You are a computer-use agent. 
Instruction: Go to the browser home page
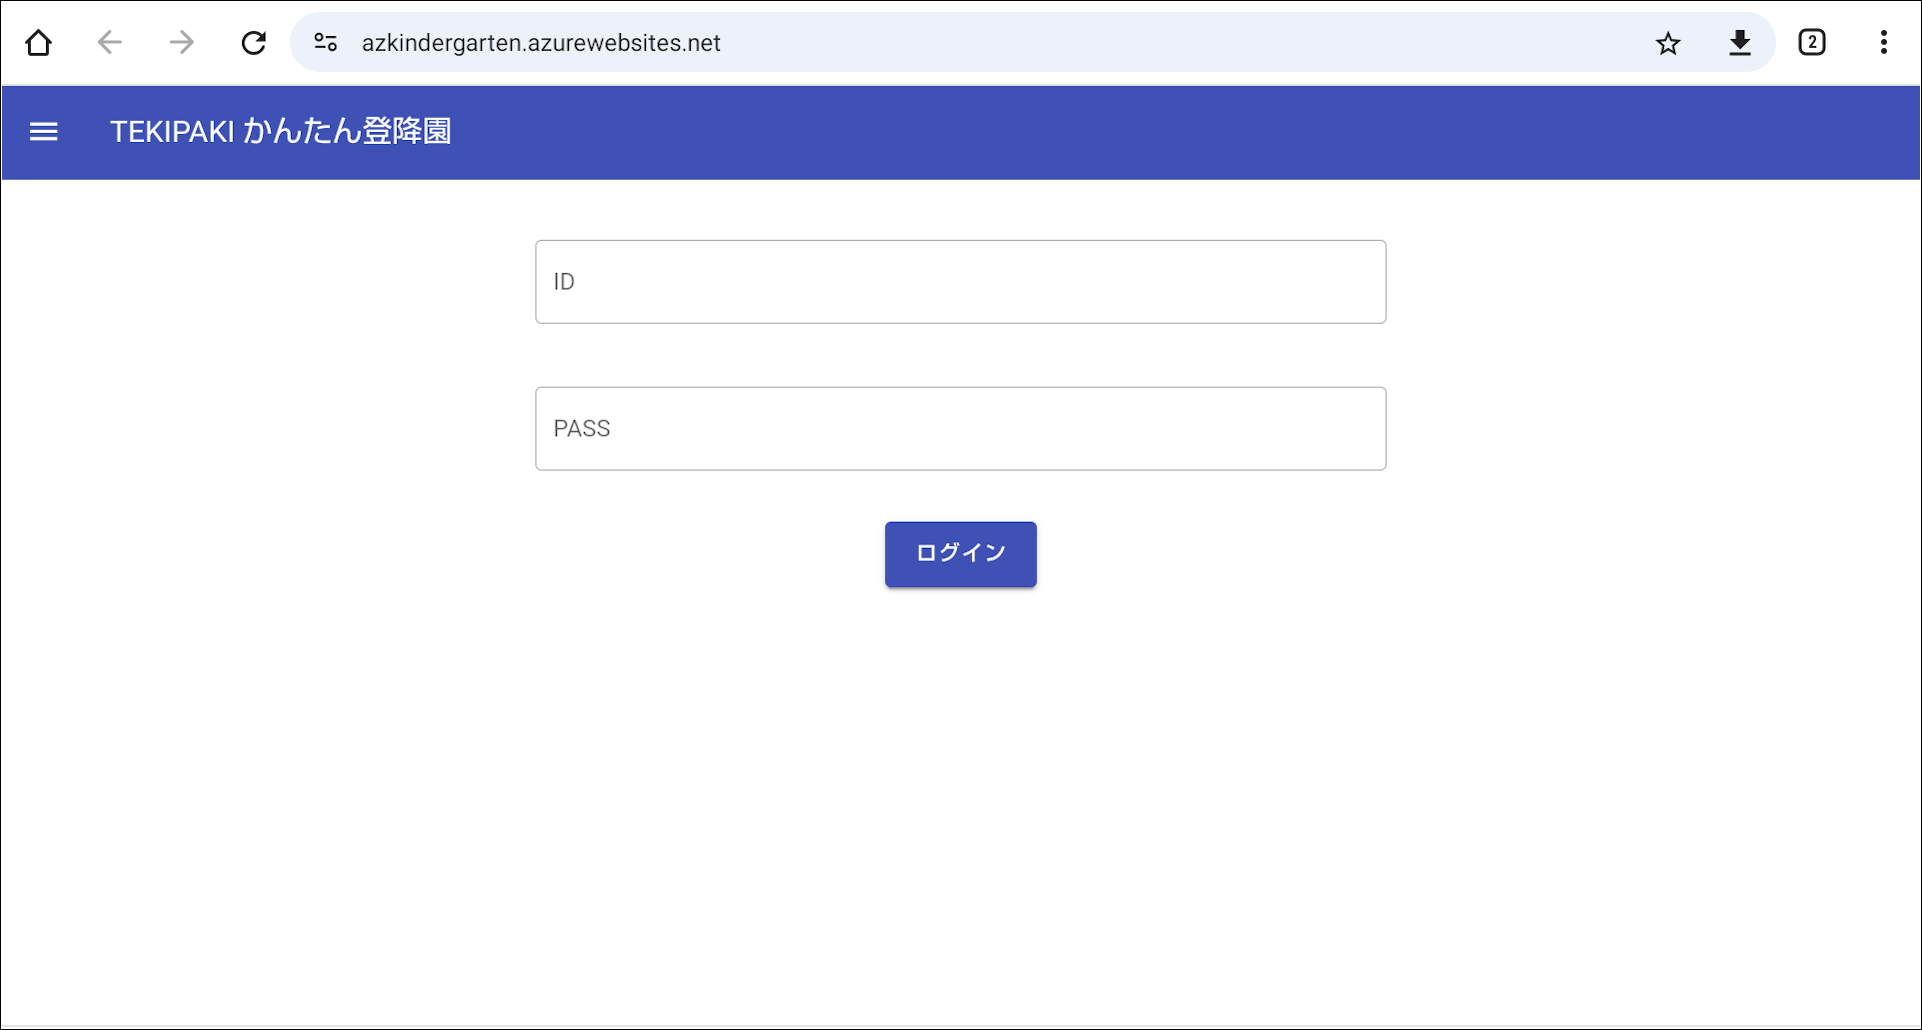tap(38, 43)
